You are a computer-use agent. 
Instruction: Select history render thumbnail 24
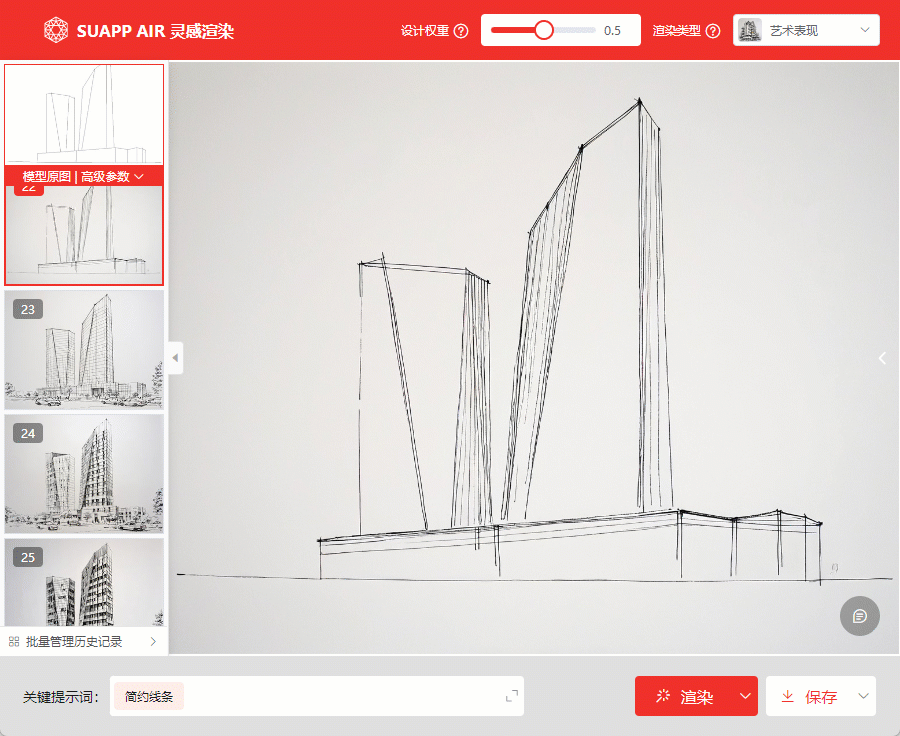click(84, 474)
